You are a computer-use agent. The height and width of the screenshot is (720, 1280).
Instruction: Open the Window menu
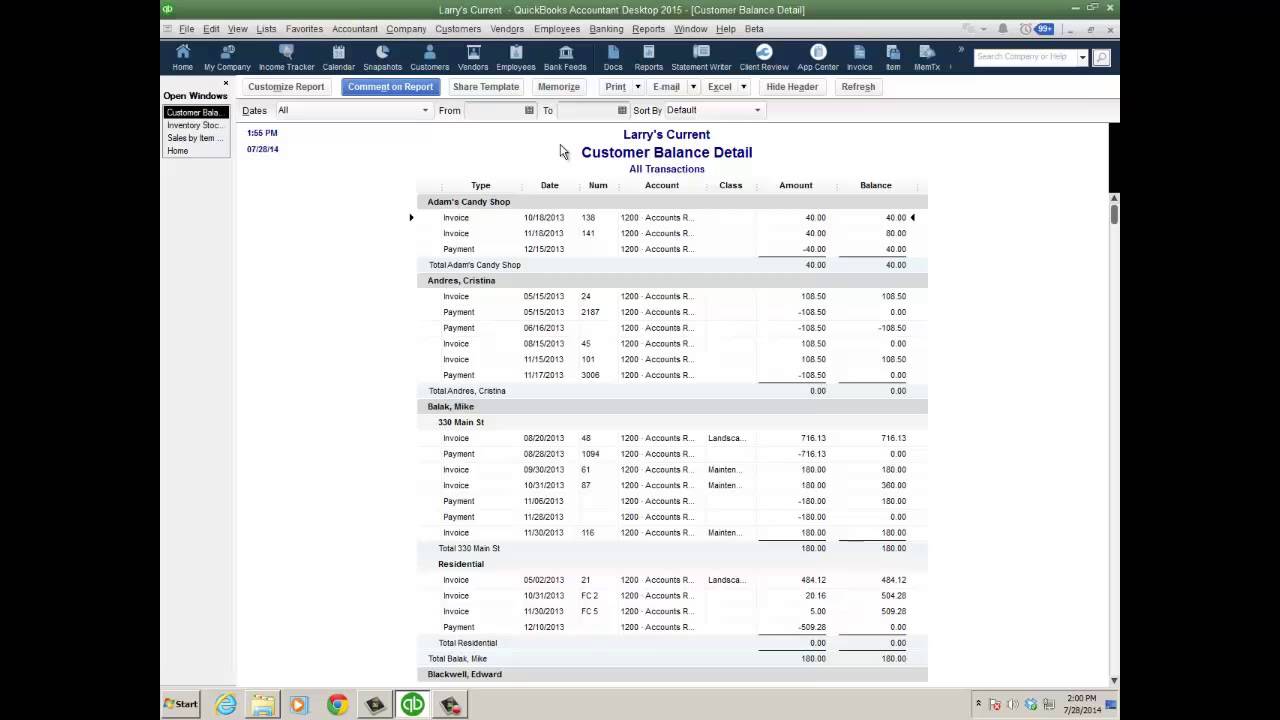pyautogui.click(x=690, y=29)
